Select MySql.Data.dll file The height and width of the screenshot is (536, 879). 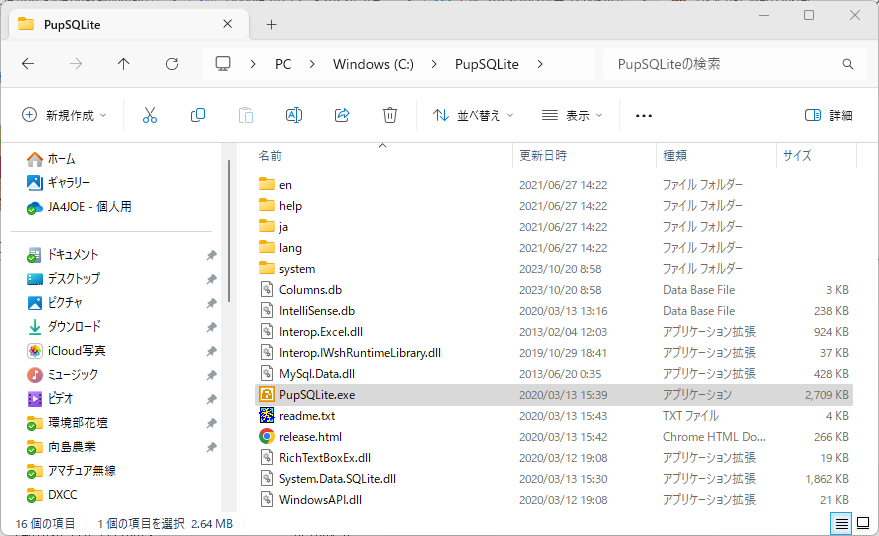click(x=554, y=374)
